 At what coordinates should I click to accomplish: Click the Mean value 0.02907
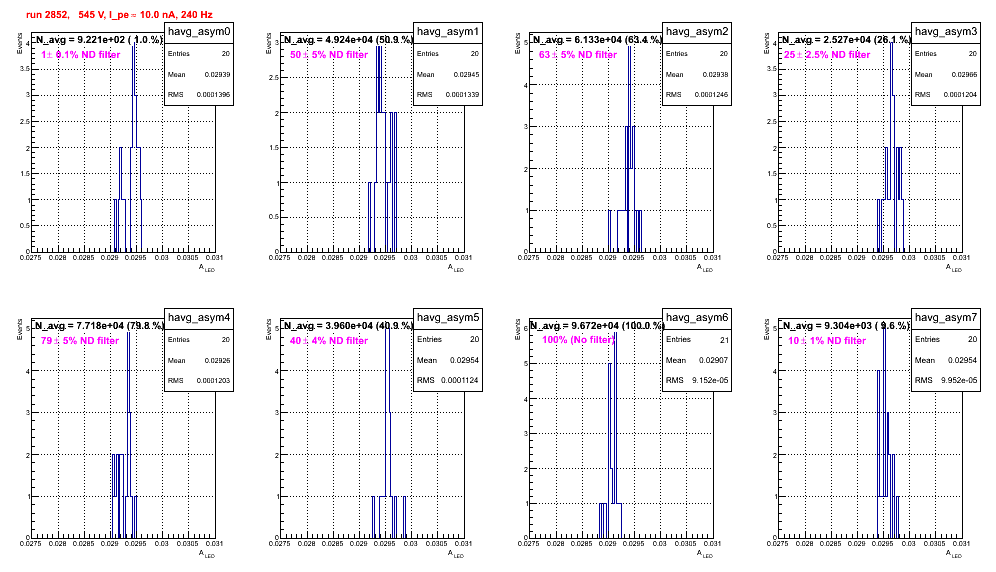pos(713,360)
